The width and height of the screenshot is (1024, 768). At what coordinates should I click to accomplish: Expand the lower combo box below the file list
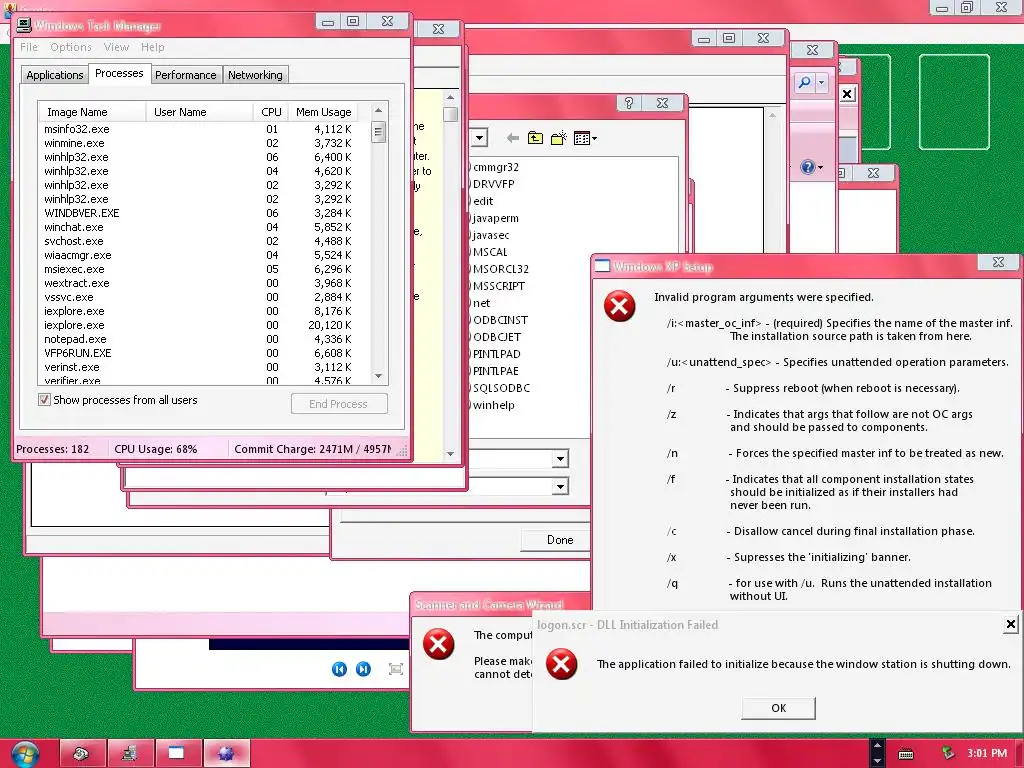click(560, 487)
